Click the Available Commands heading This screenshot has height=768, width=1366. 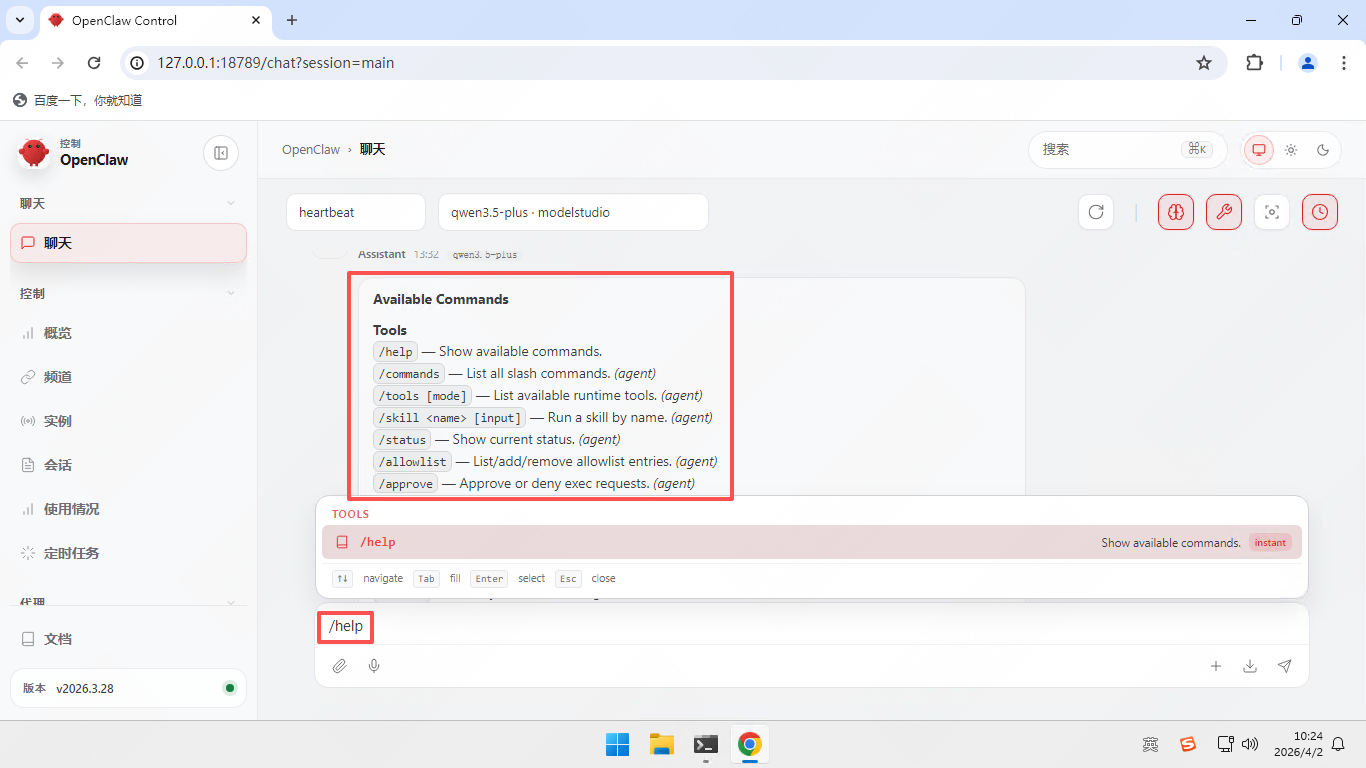pyautogui.click(x=441, y=299)
